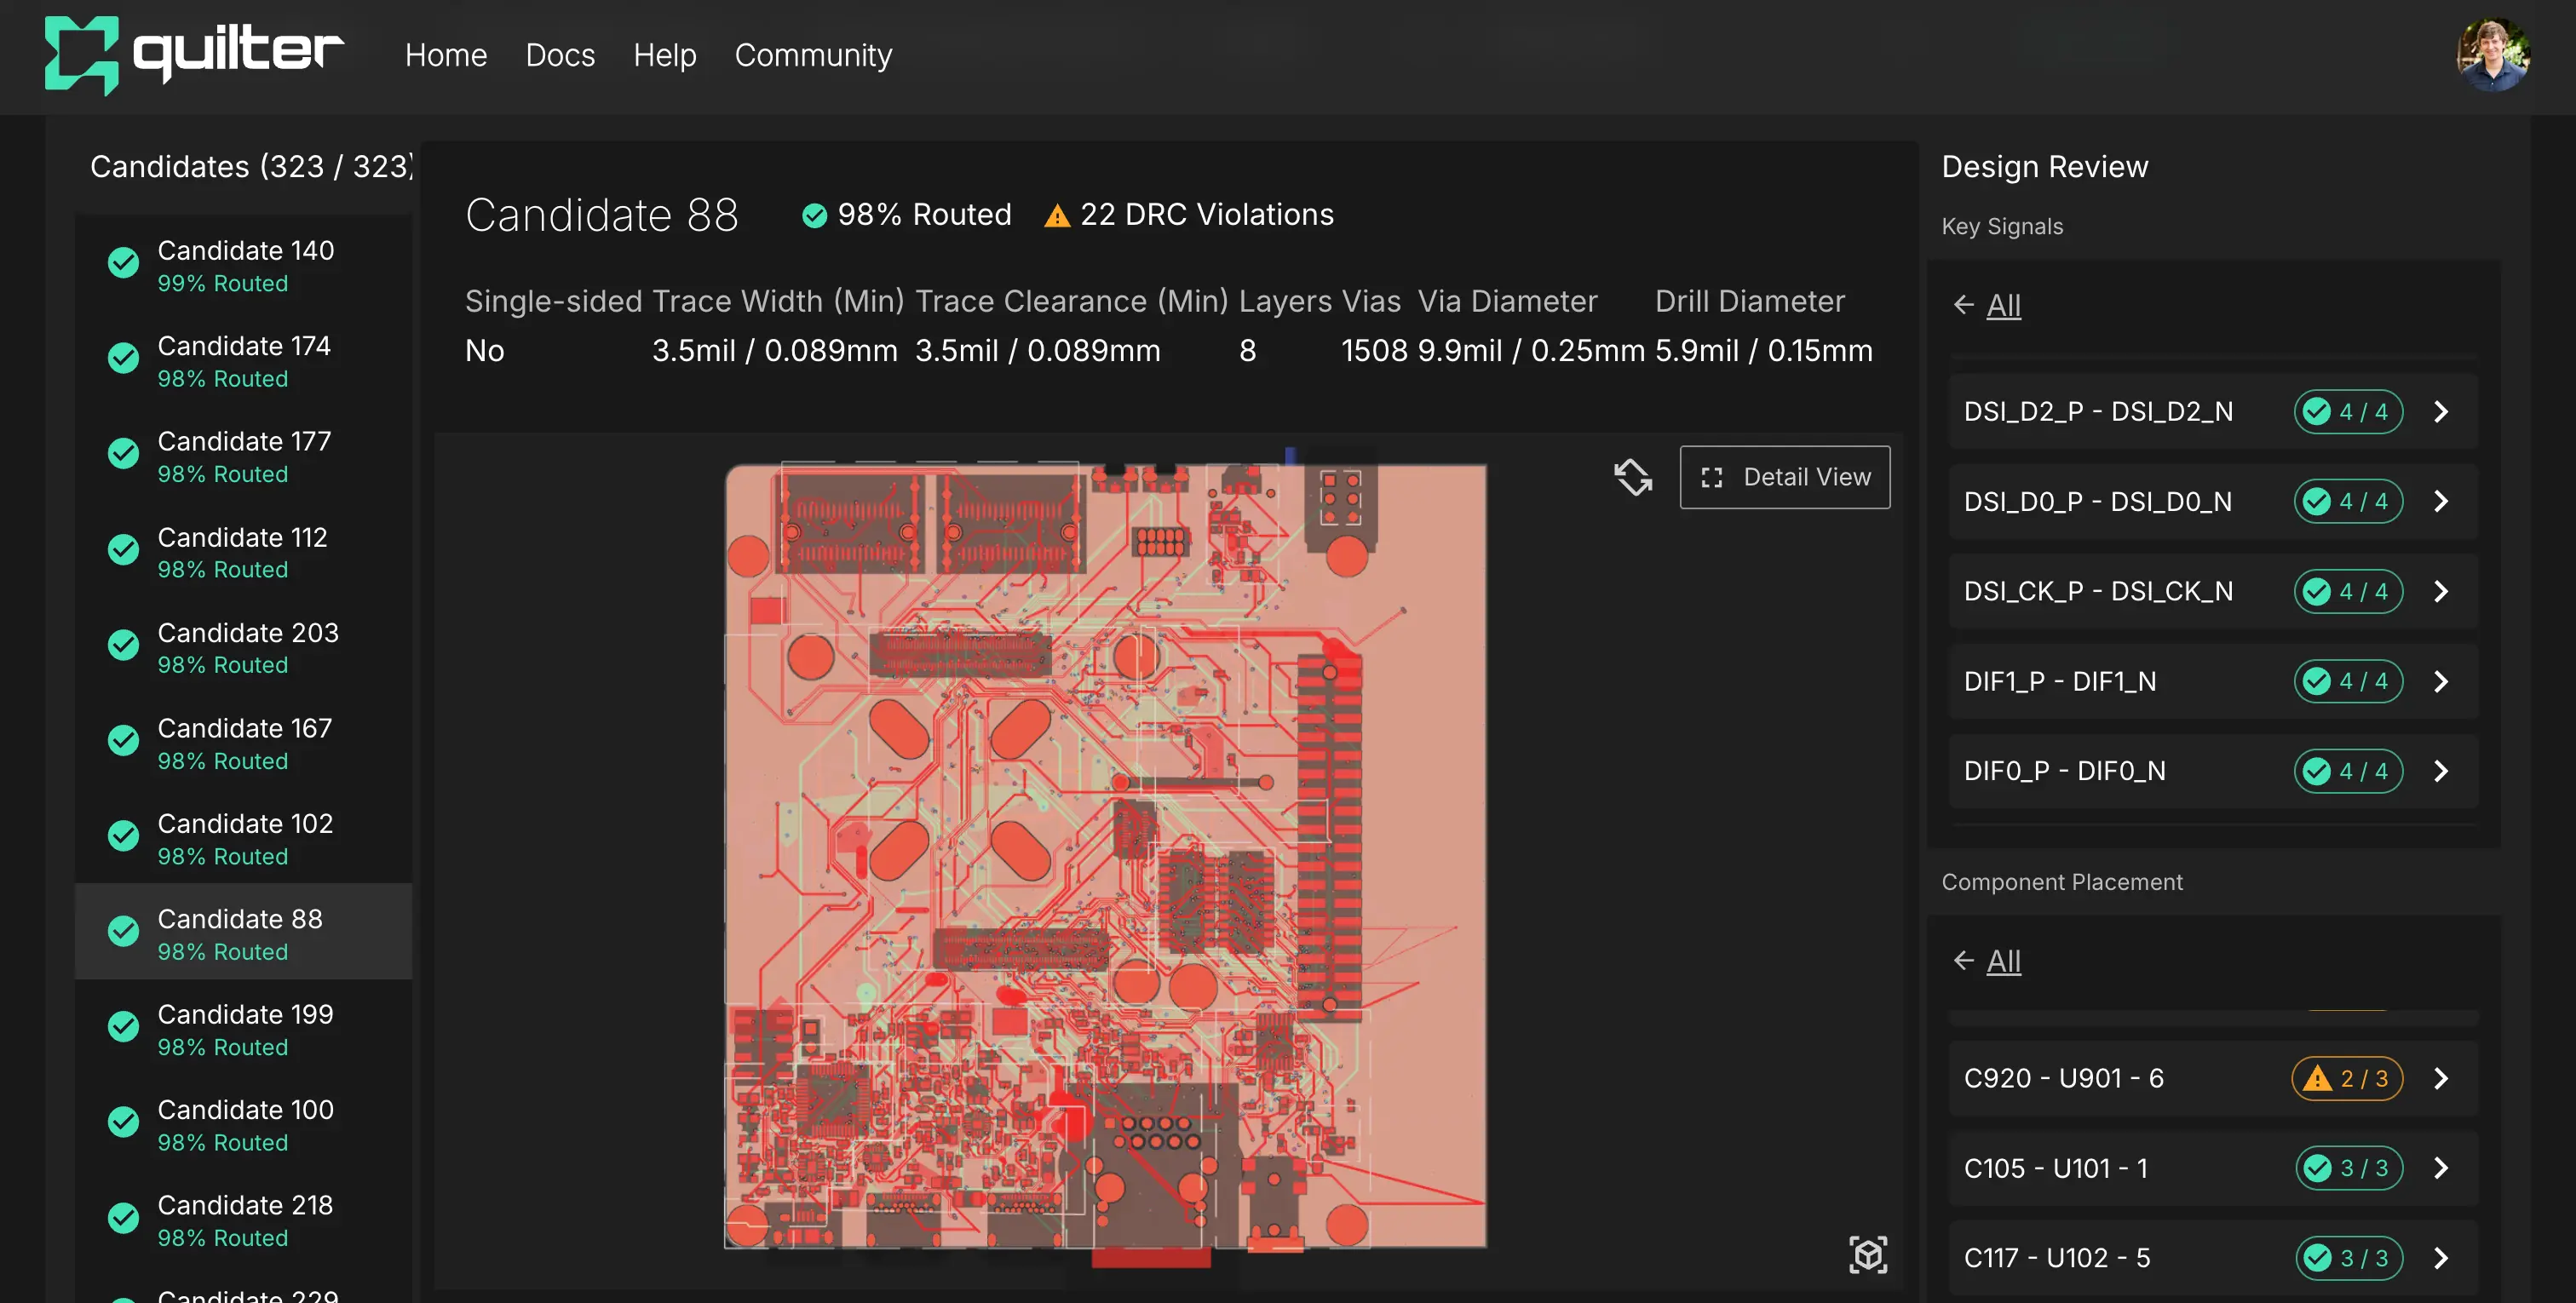Expand the C117 - U102 - 5 chevron
This screenshot has height=1303, width=2576.
2441,1257
